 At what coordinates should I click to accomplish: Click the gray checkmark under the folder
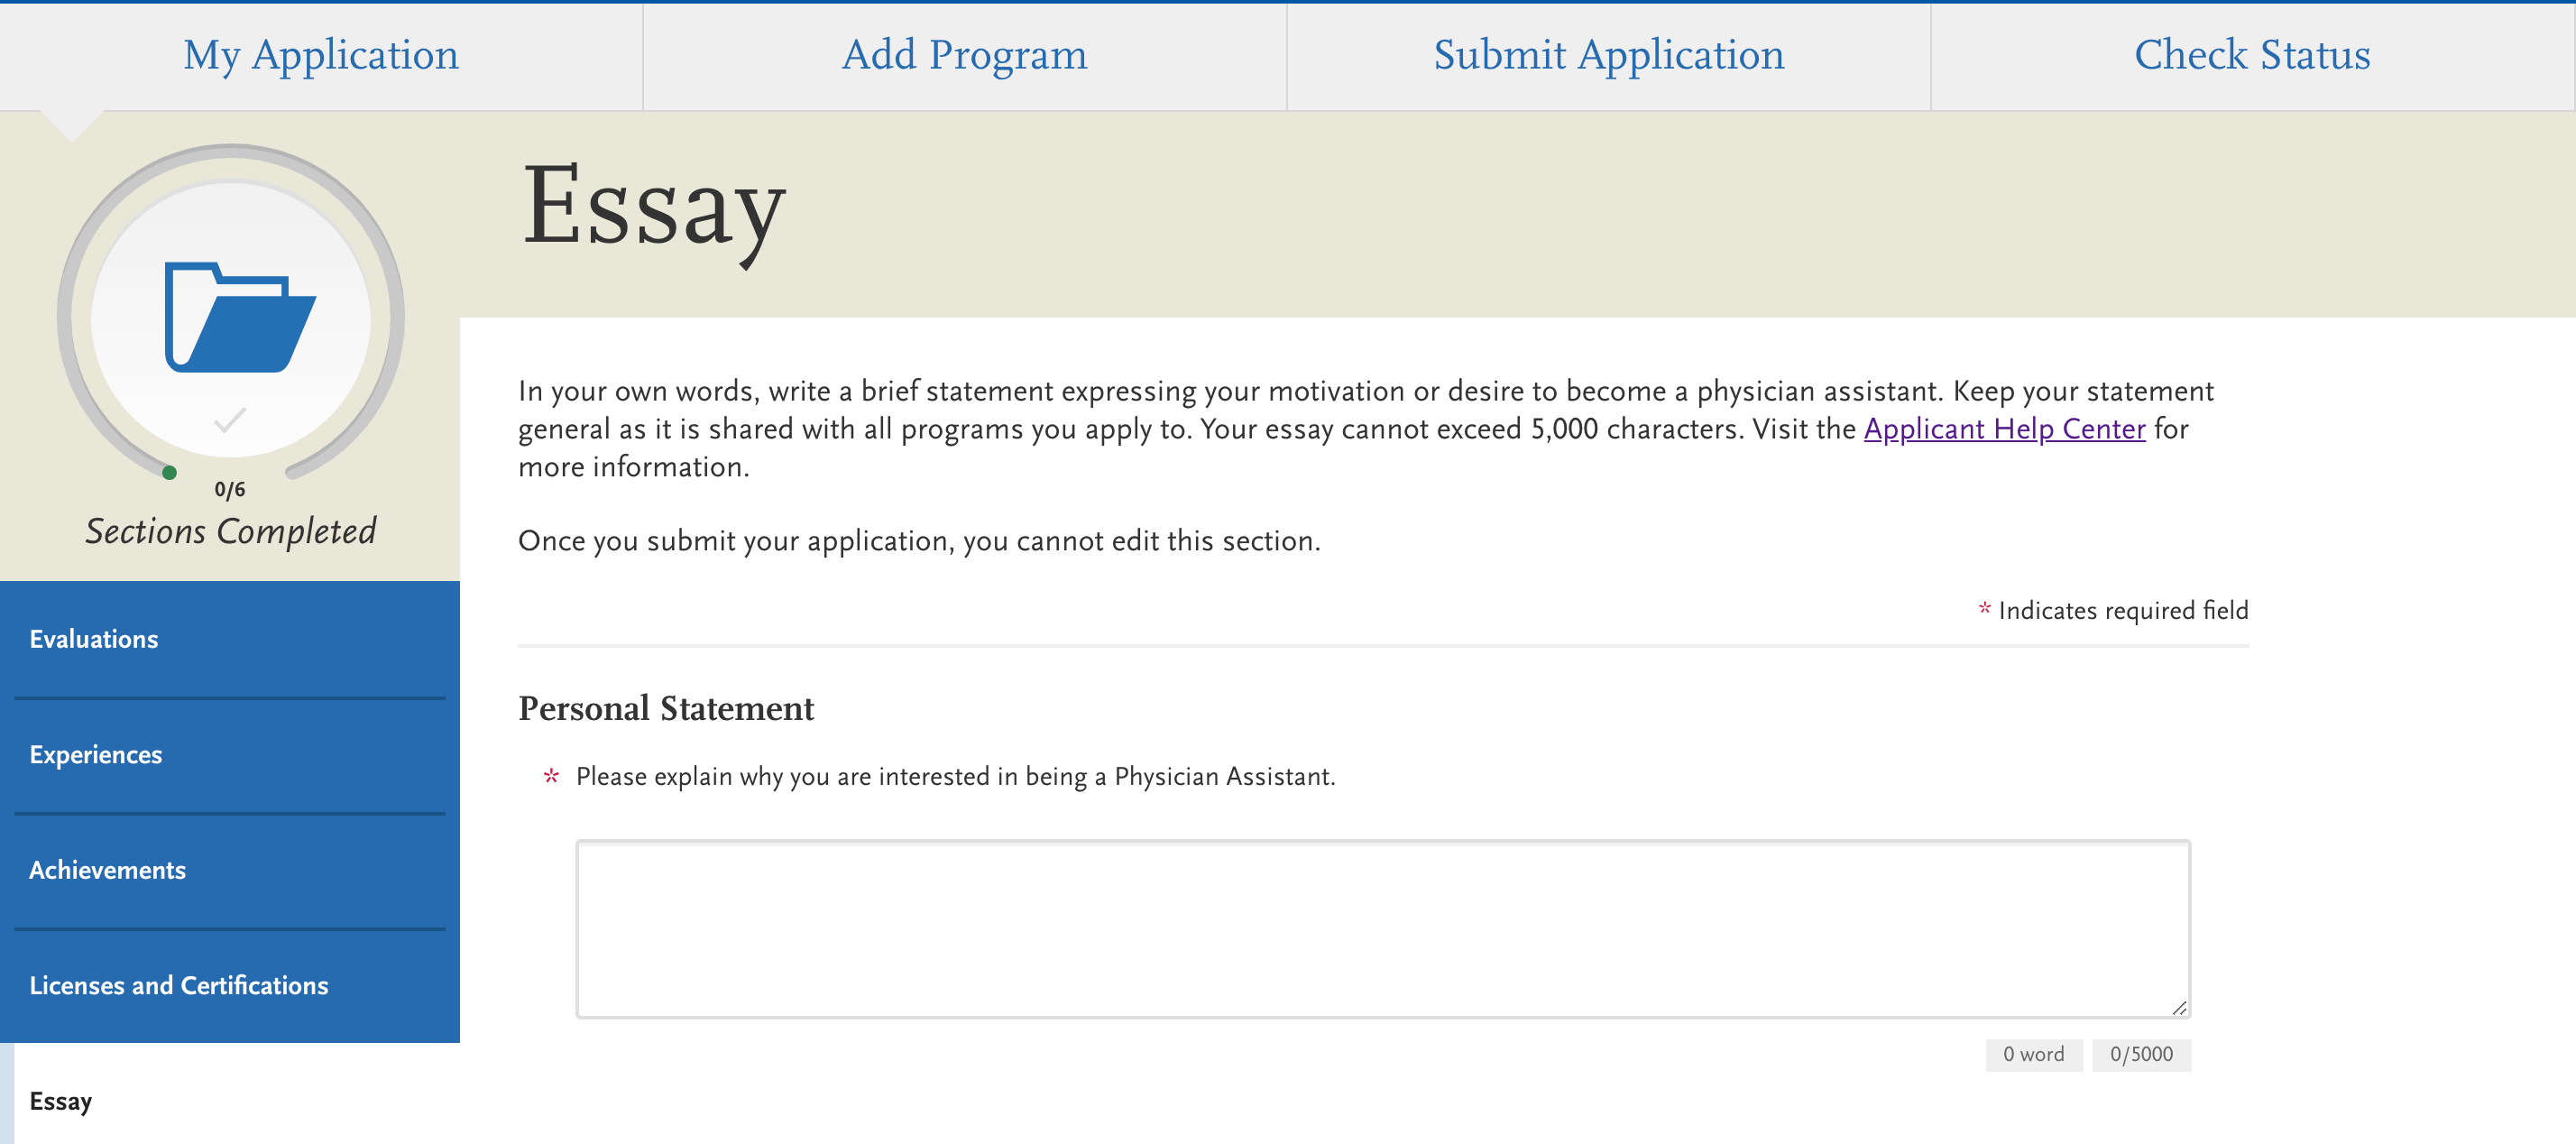[x=230, y=420]
